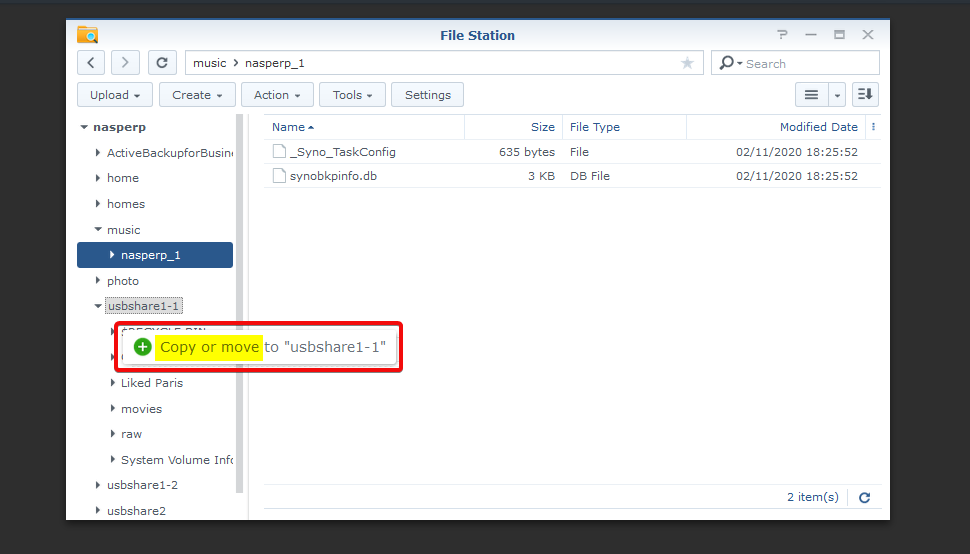Screen dimensions: 970x554
Task: Select the home folder in the tree
Action: 122,178
